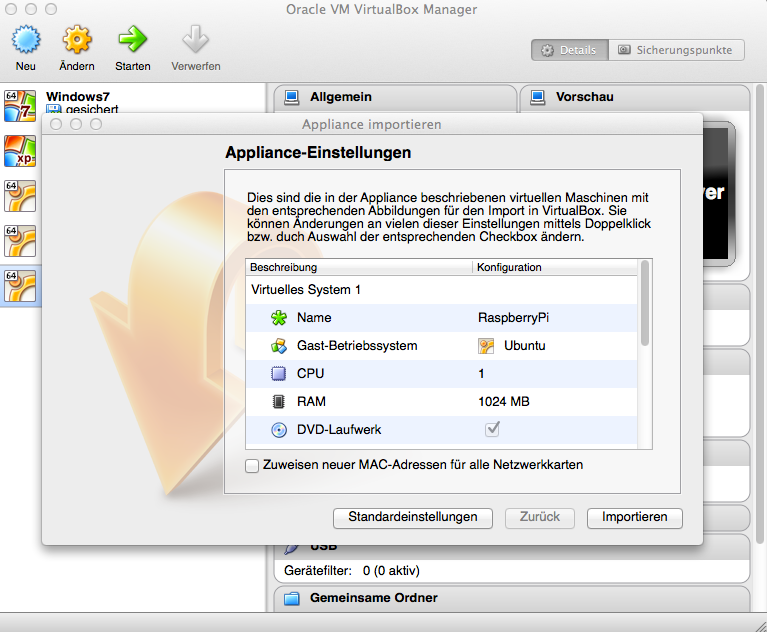Select the Virtuelles System 1 row
This screenshot has height=632, width=767.
click(305, 290)
